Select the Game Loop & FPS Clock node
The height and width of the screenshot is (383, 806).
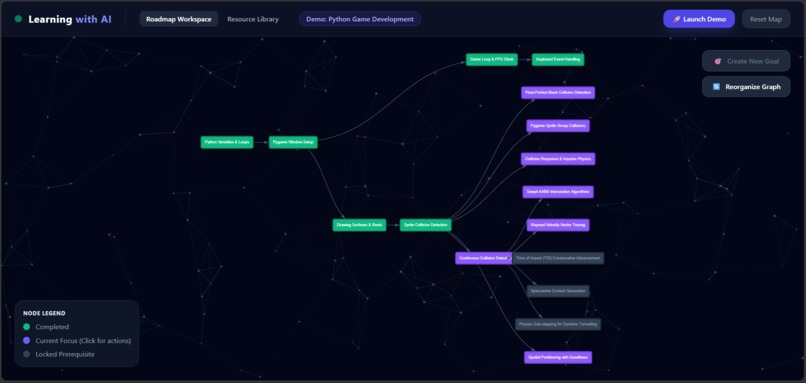point(492,60)
